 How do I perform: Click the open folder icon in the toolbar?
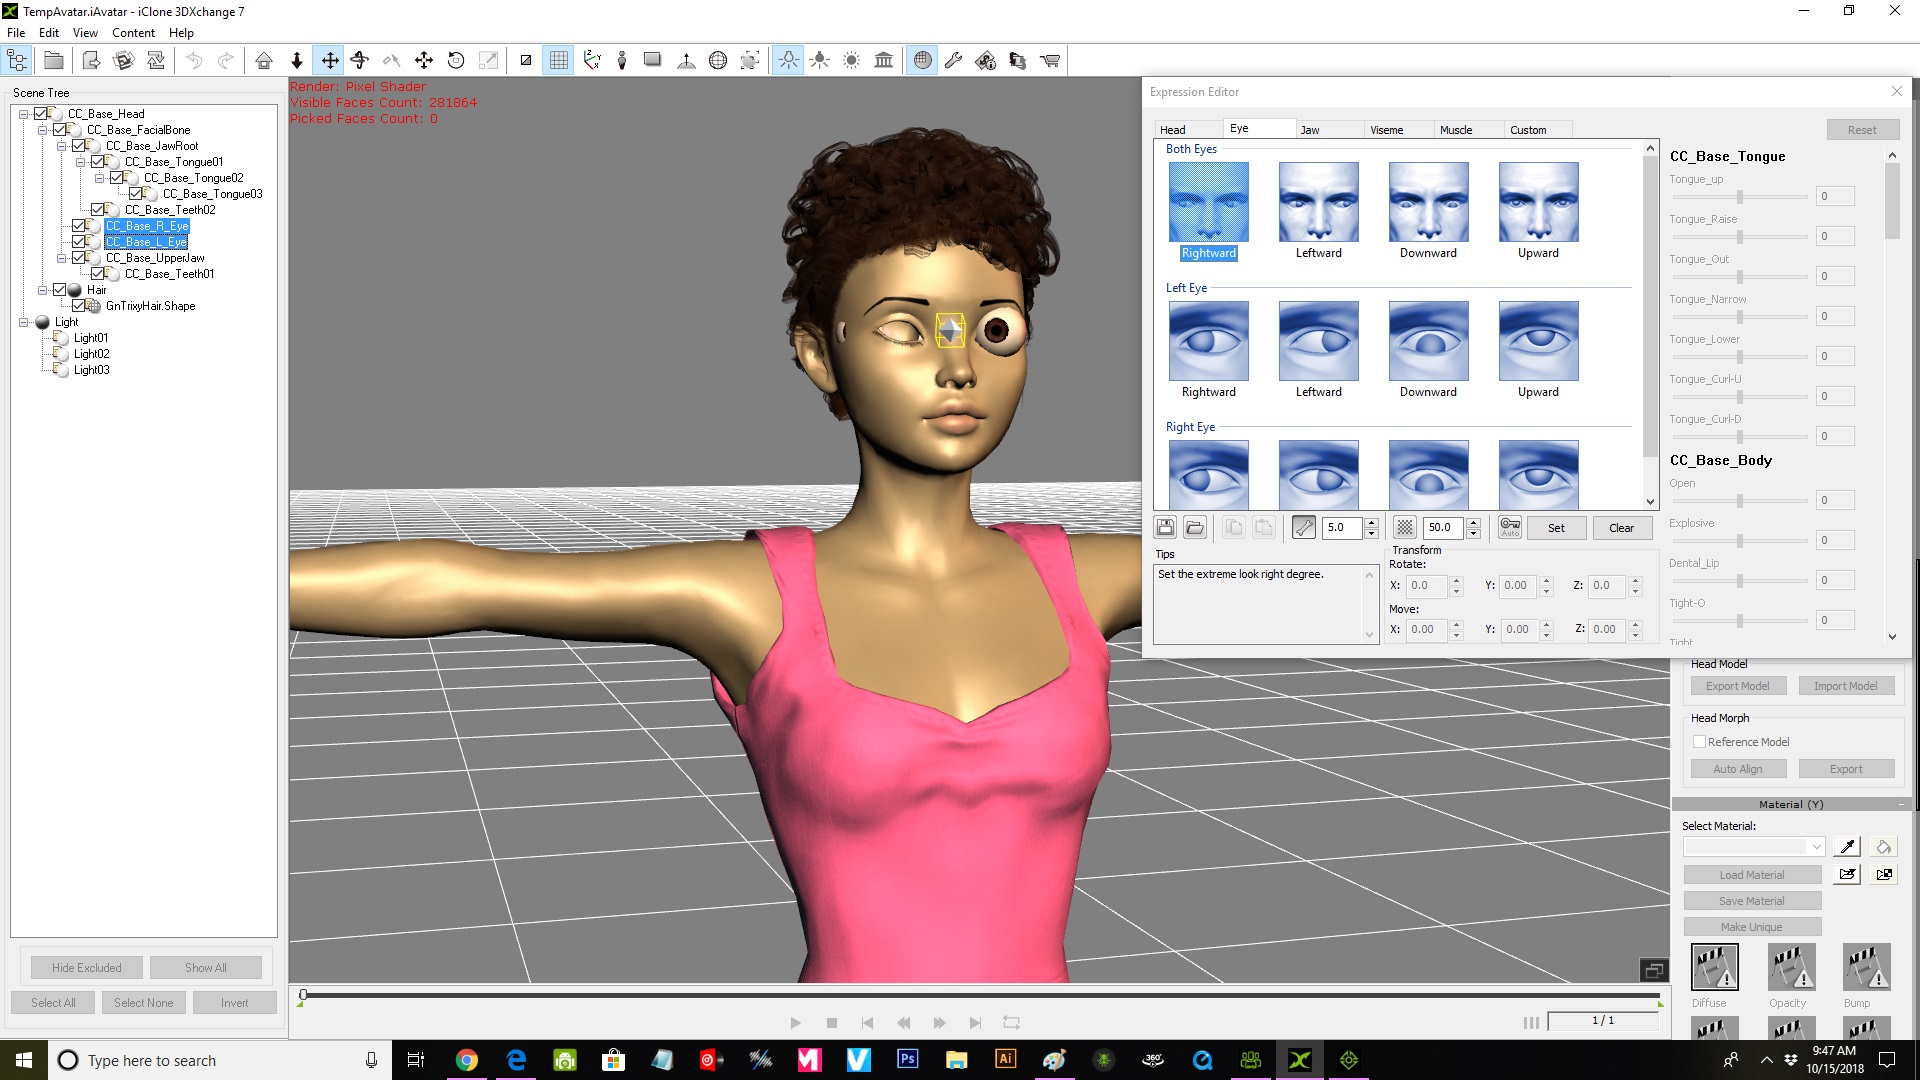click(54, 61)
